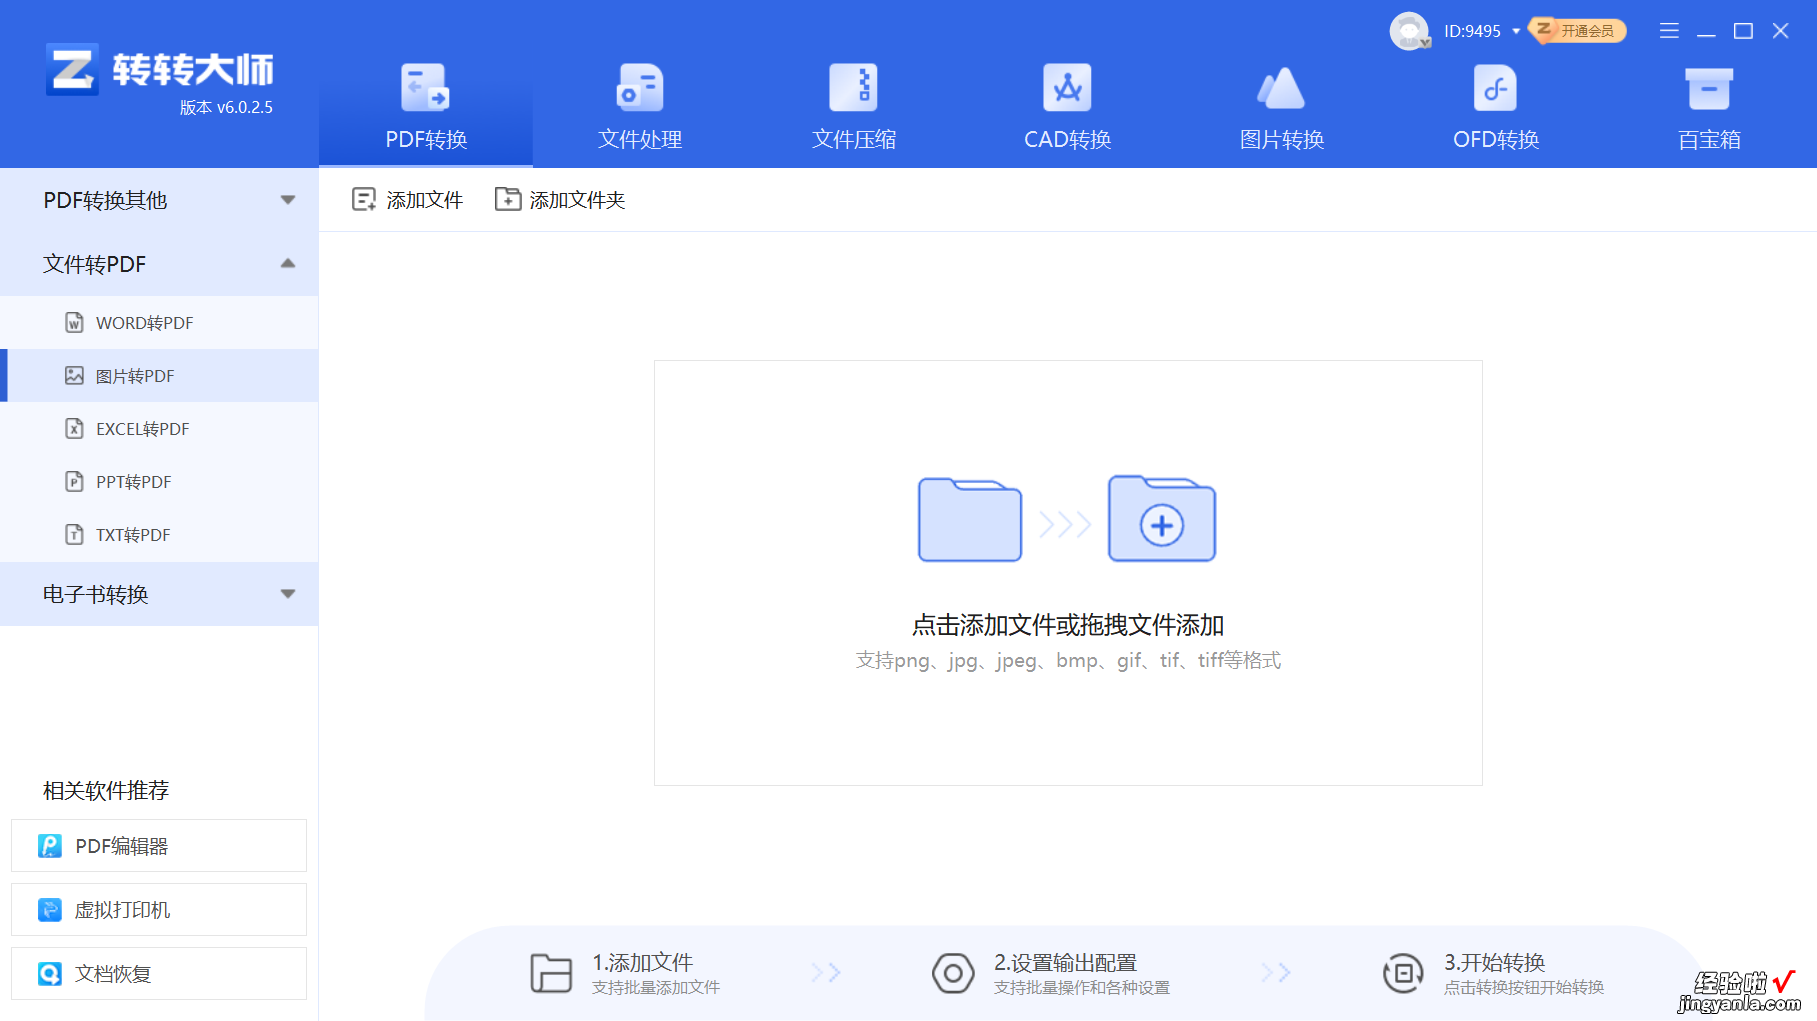This screenshot has height=1021, width=1817.
Task: Click the 虚拟打印机 app icon
Action: pyautogui.click(x=50, y=910)
